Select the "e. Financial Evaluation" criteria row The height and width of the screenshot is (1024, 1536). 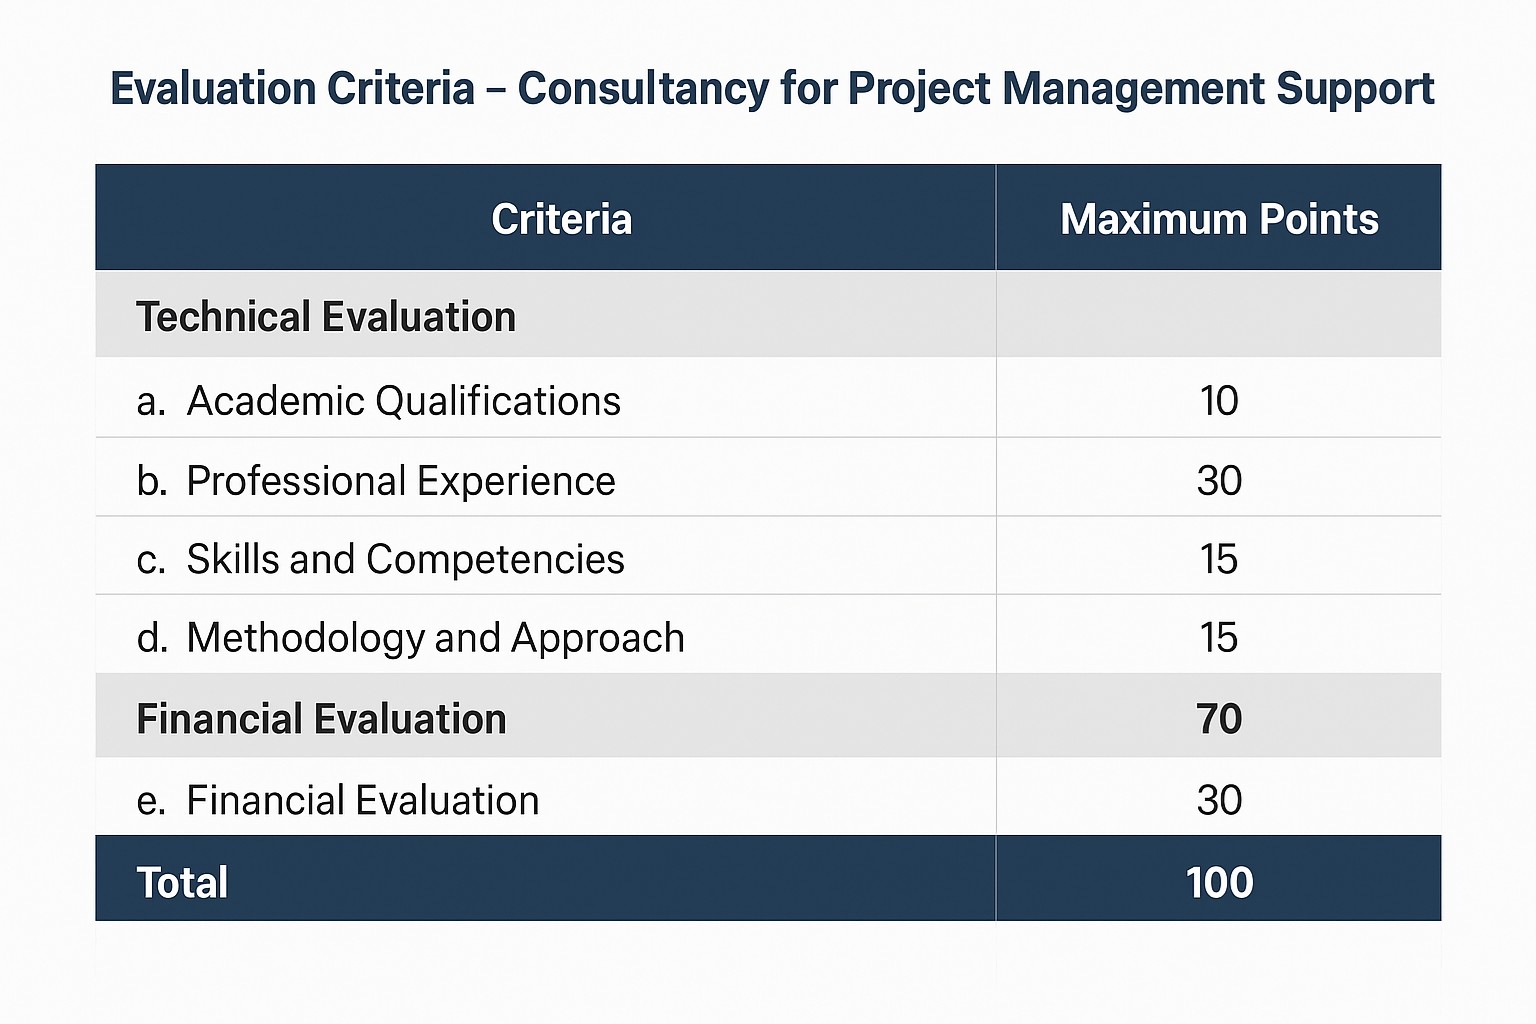click(x=362, y=801)
